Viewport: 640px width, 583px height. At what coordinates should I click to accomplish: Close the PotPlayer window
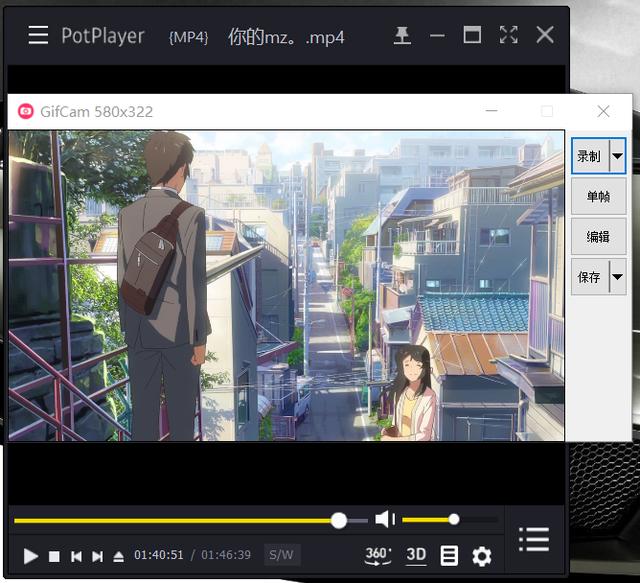coord(545,35)
